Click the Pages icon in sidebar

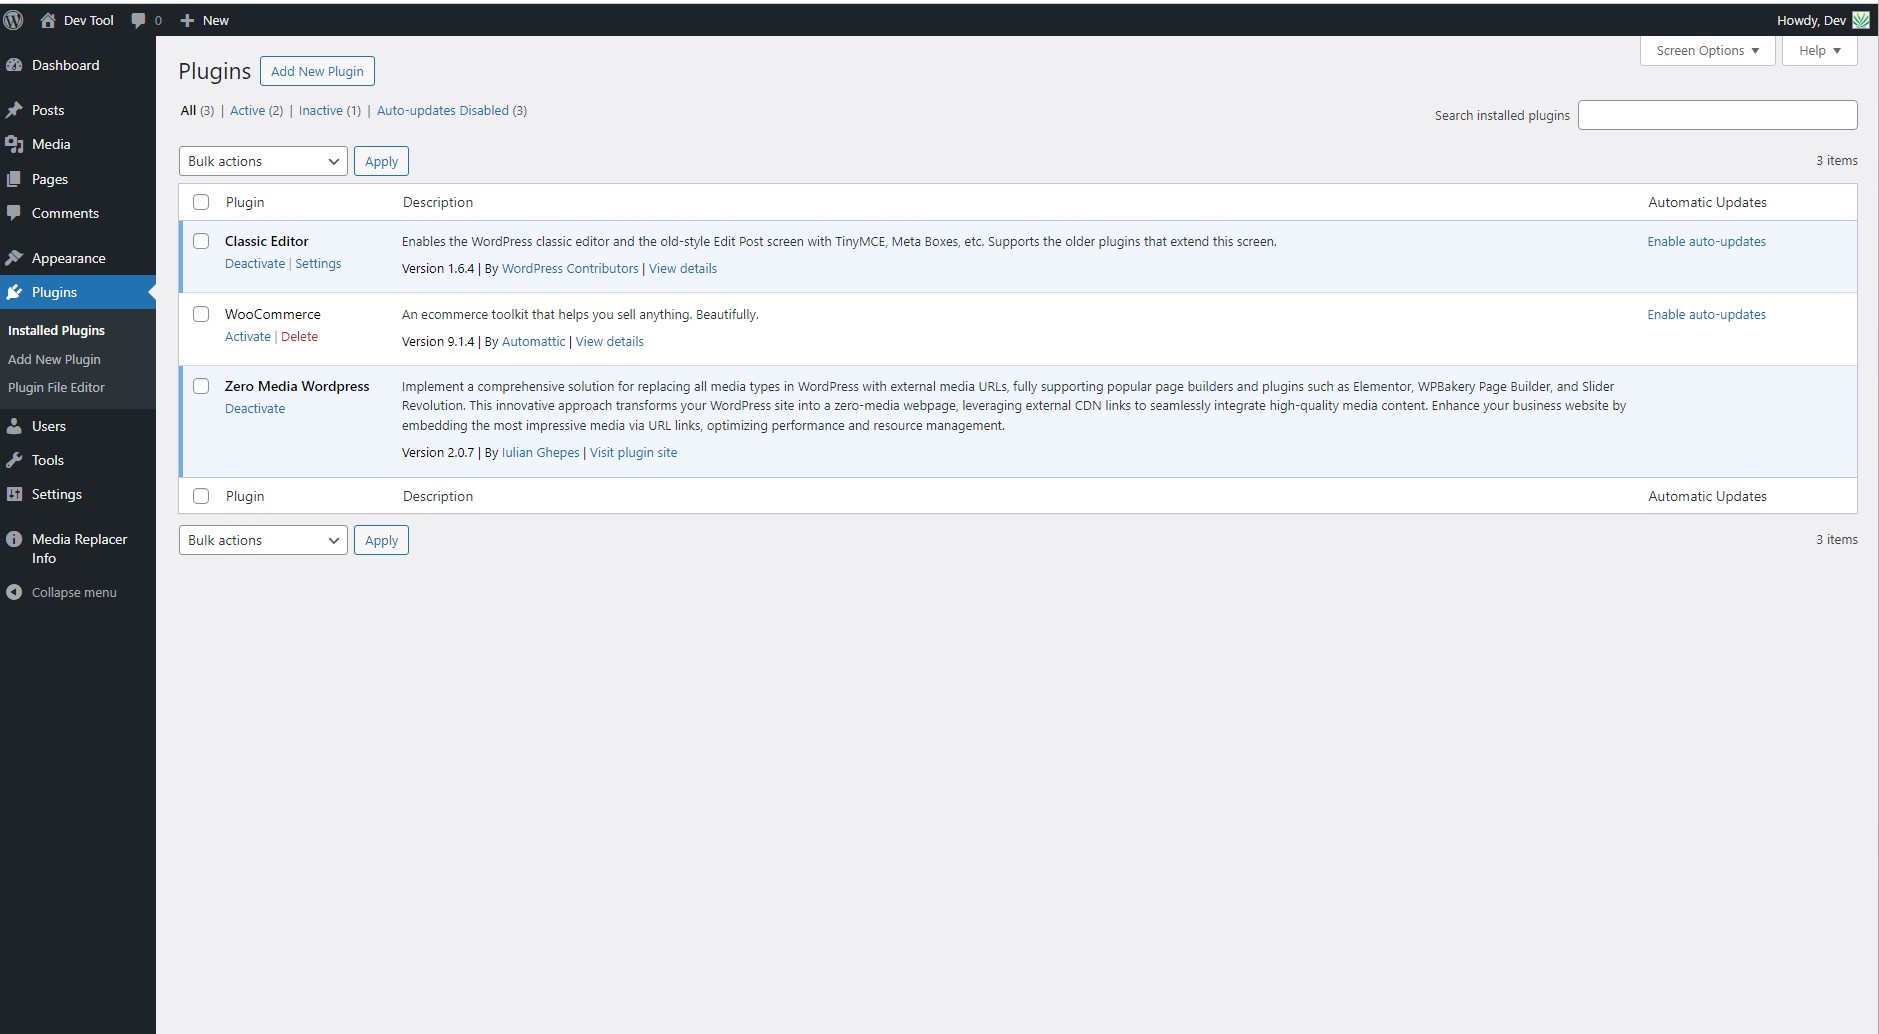point(14,179)
